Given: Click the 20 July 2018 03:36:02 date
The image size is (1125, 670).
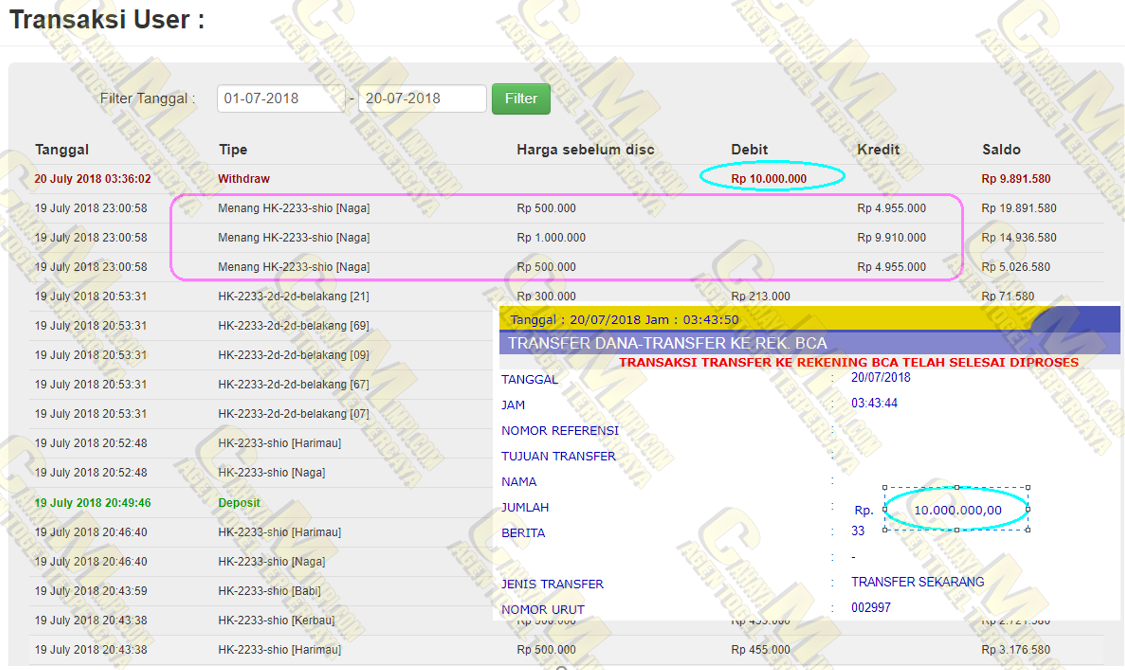Looking at the screenshot, I should (93, 179).
